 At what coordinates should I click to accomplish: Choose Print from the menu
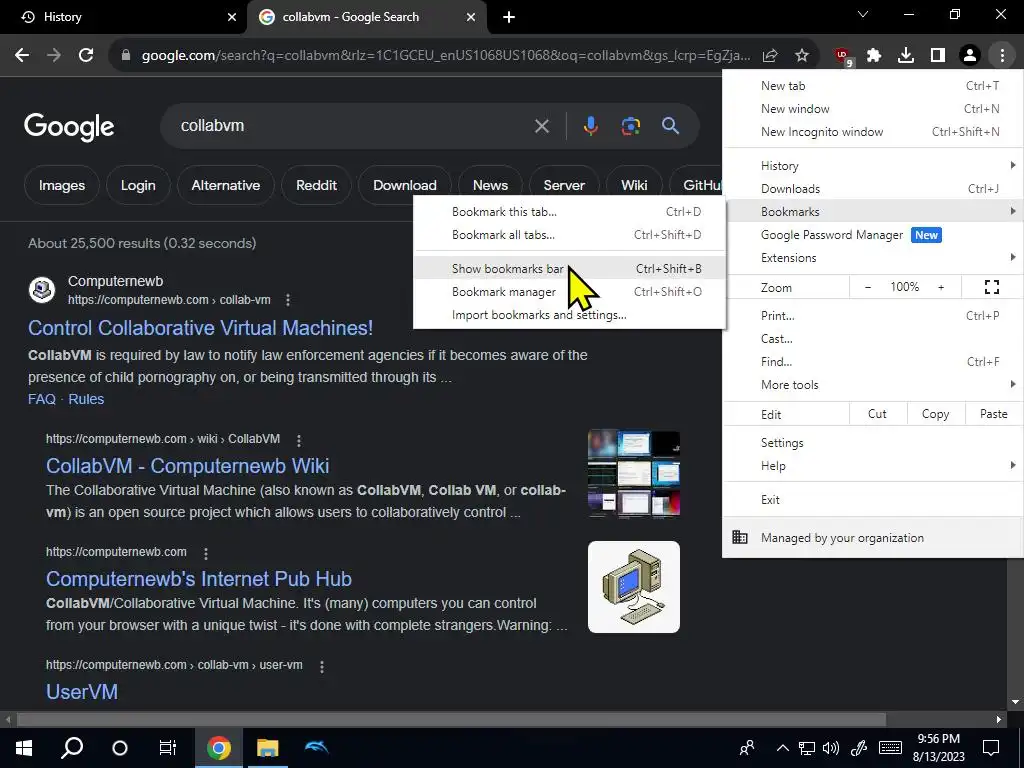872,316
